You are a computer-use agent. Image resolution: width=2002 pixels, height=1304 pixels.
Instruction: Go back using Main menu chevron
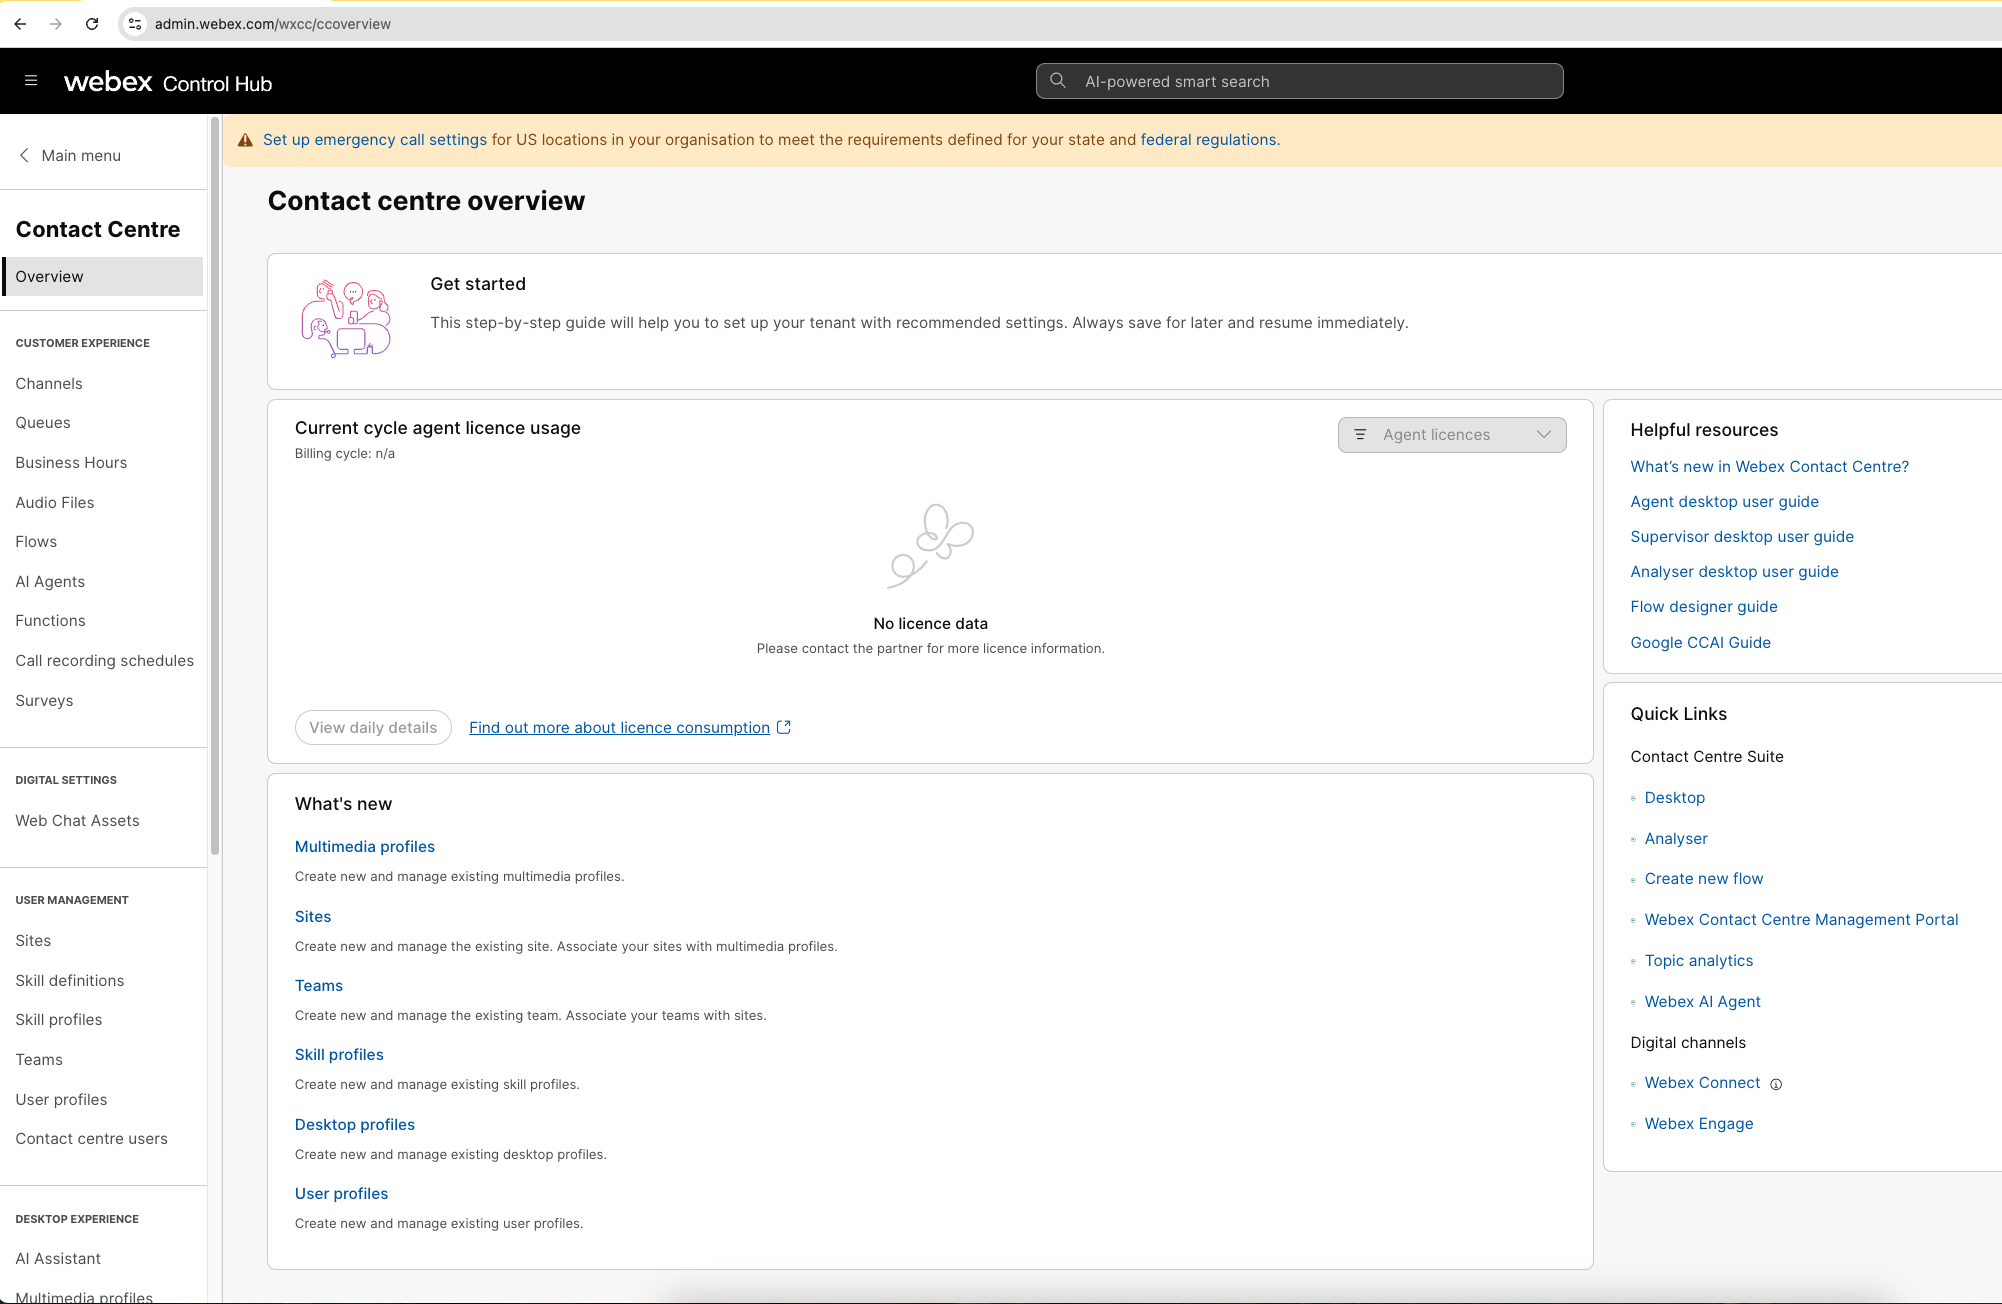point(24,155)
